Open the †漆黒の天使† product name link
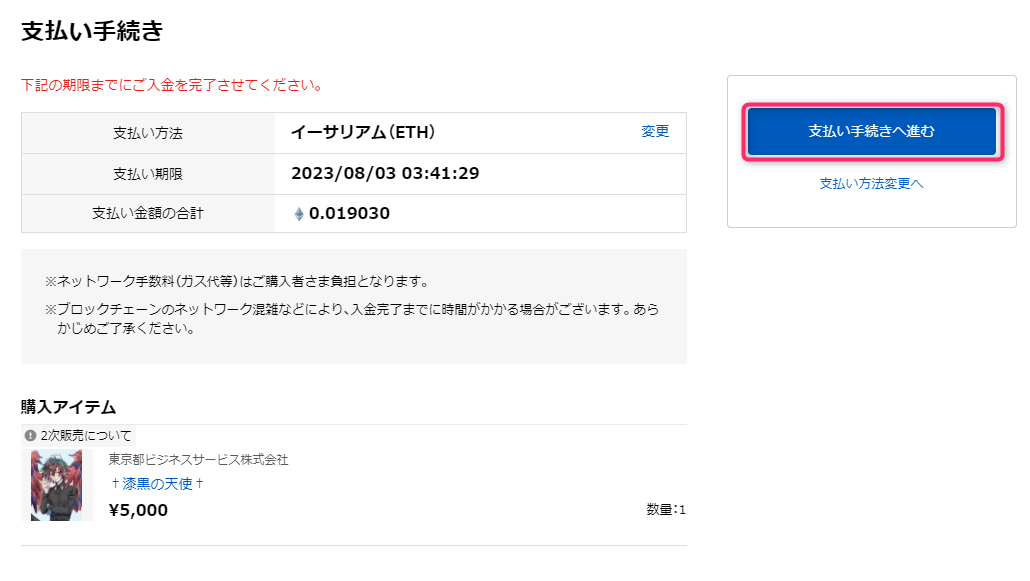The width and height of the screenshot is (1030, 581). (158, 484)
